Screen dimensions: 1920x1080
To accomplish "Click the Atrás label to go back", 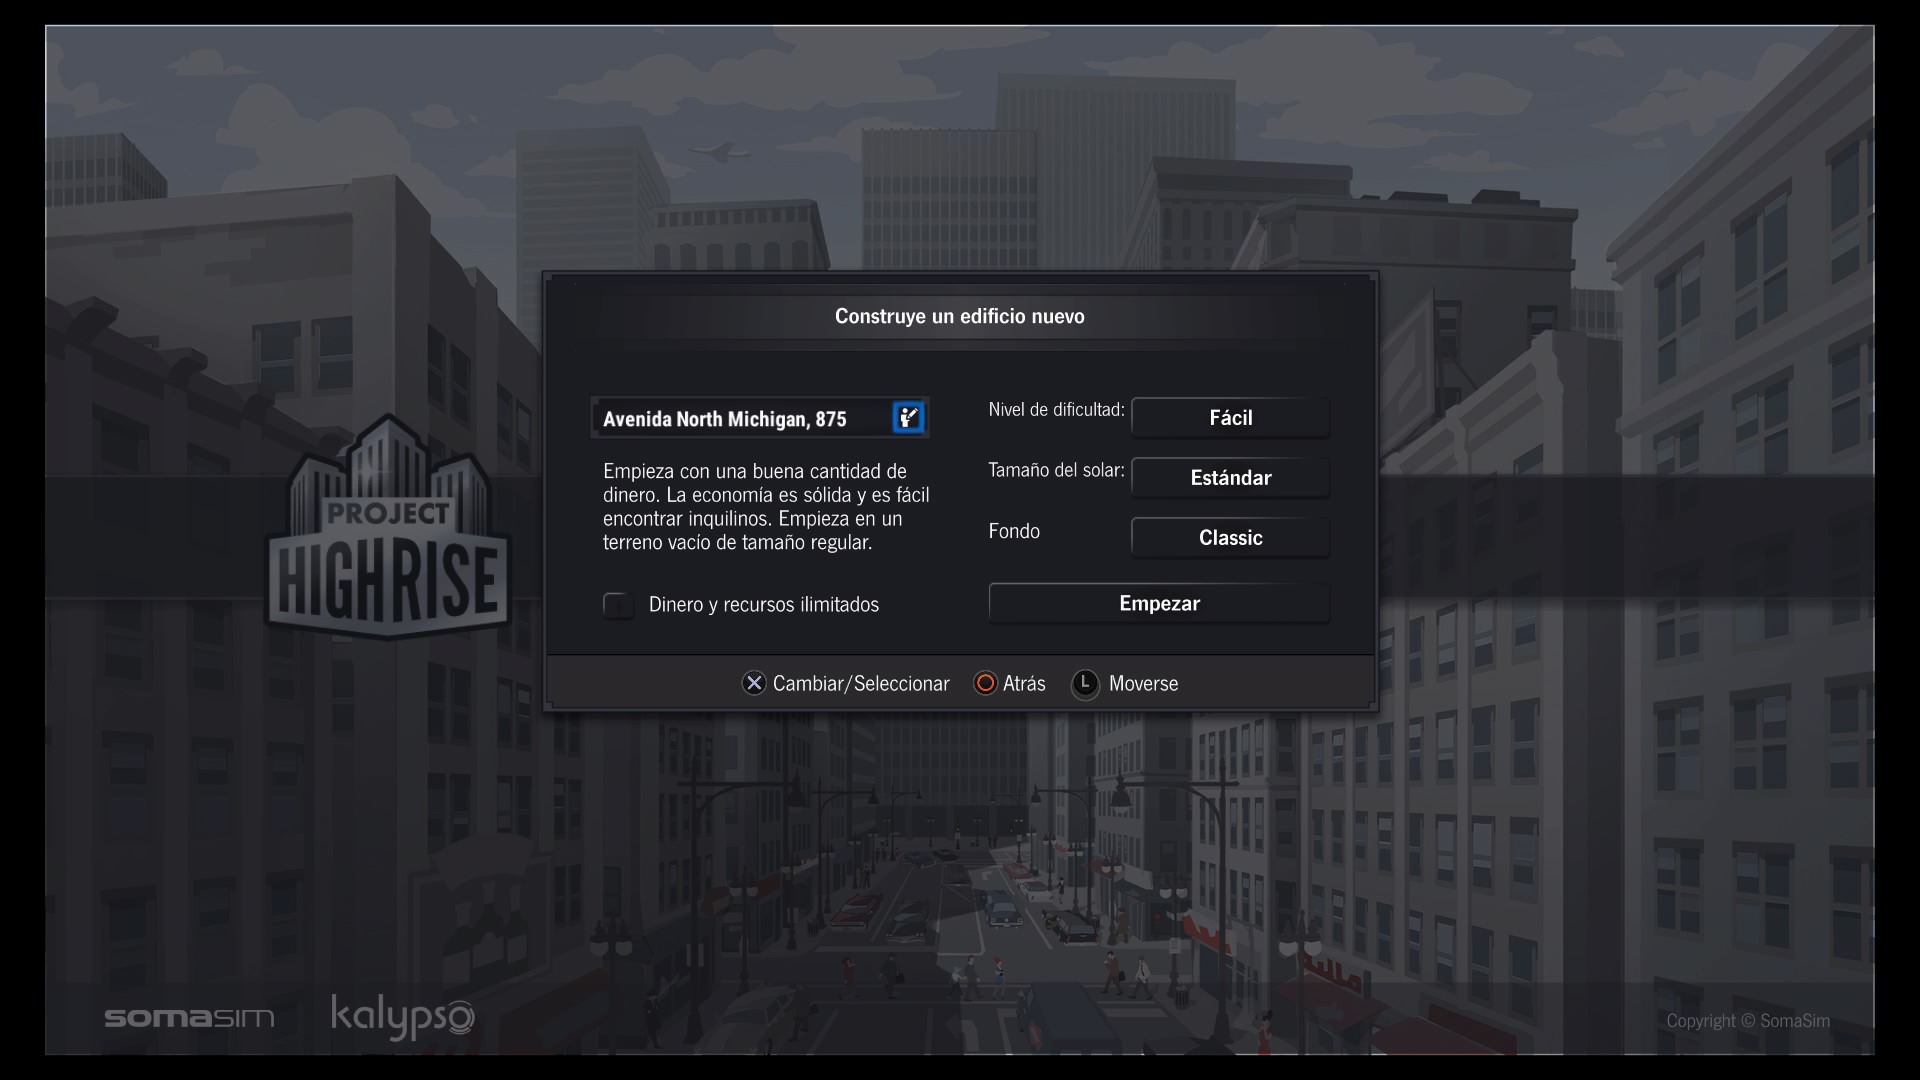I will tap(1024, 683).
